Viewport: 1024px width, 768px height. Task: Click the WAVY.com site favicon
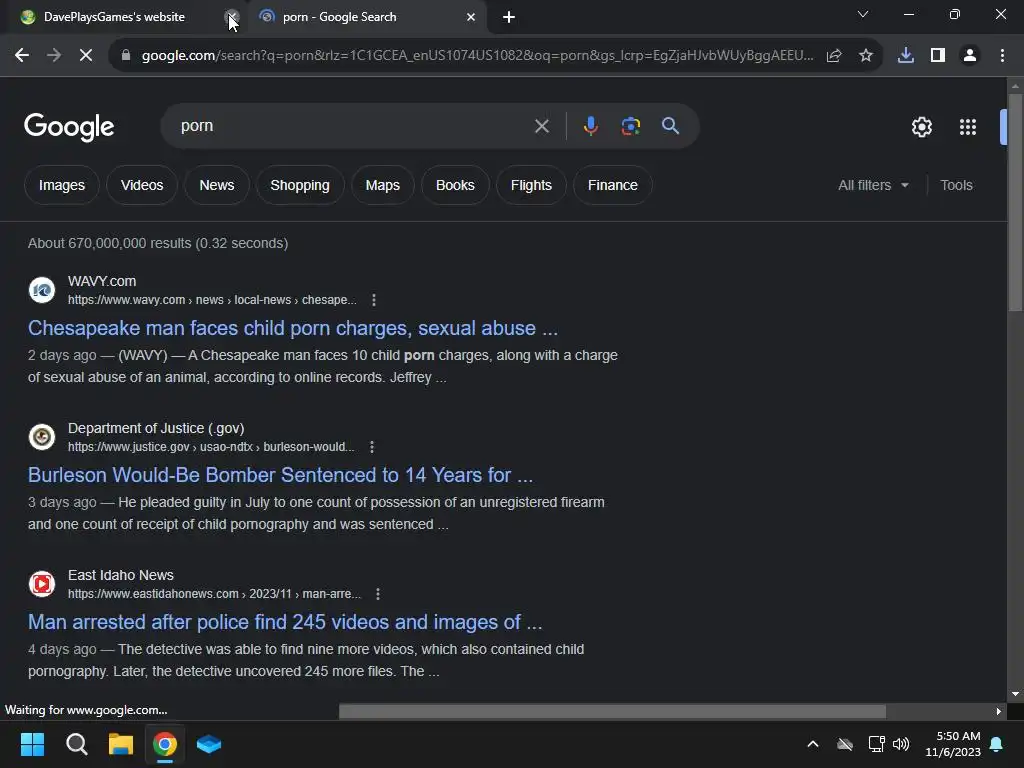coord(42,290)
